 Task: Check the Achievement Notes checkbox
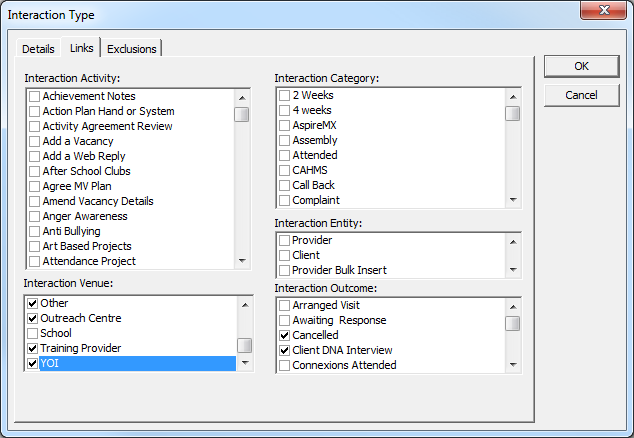coord(35,97)
